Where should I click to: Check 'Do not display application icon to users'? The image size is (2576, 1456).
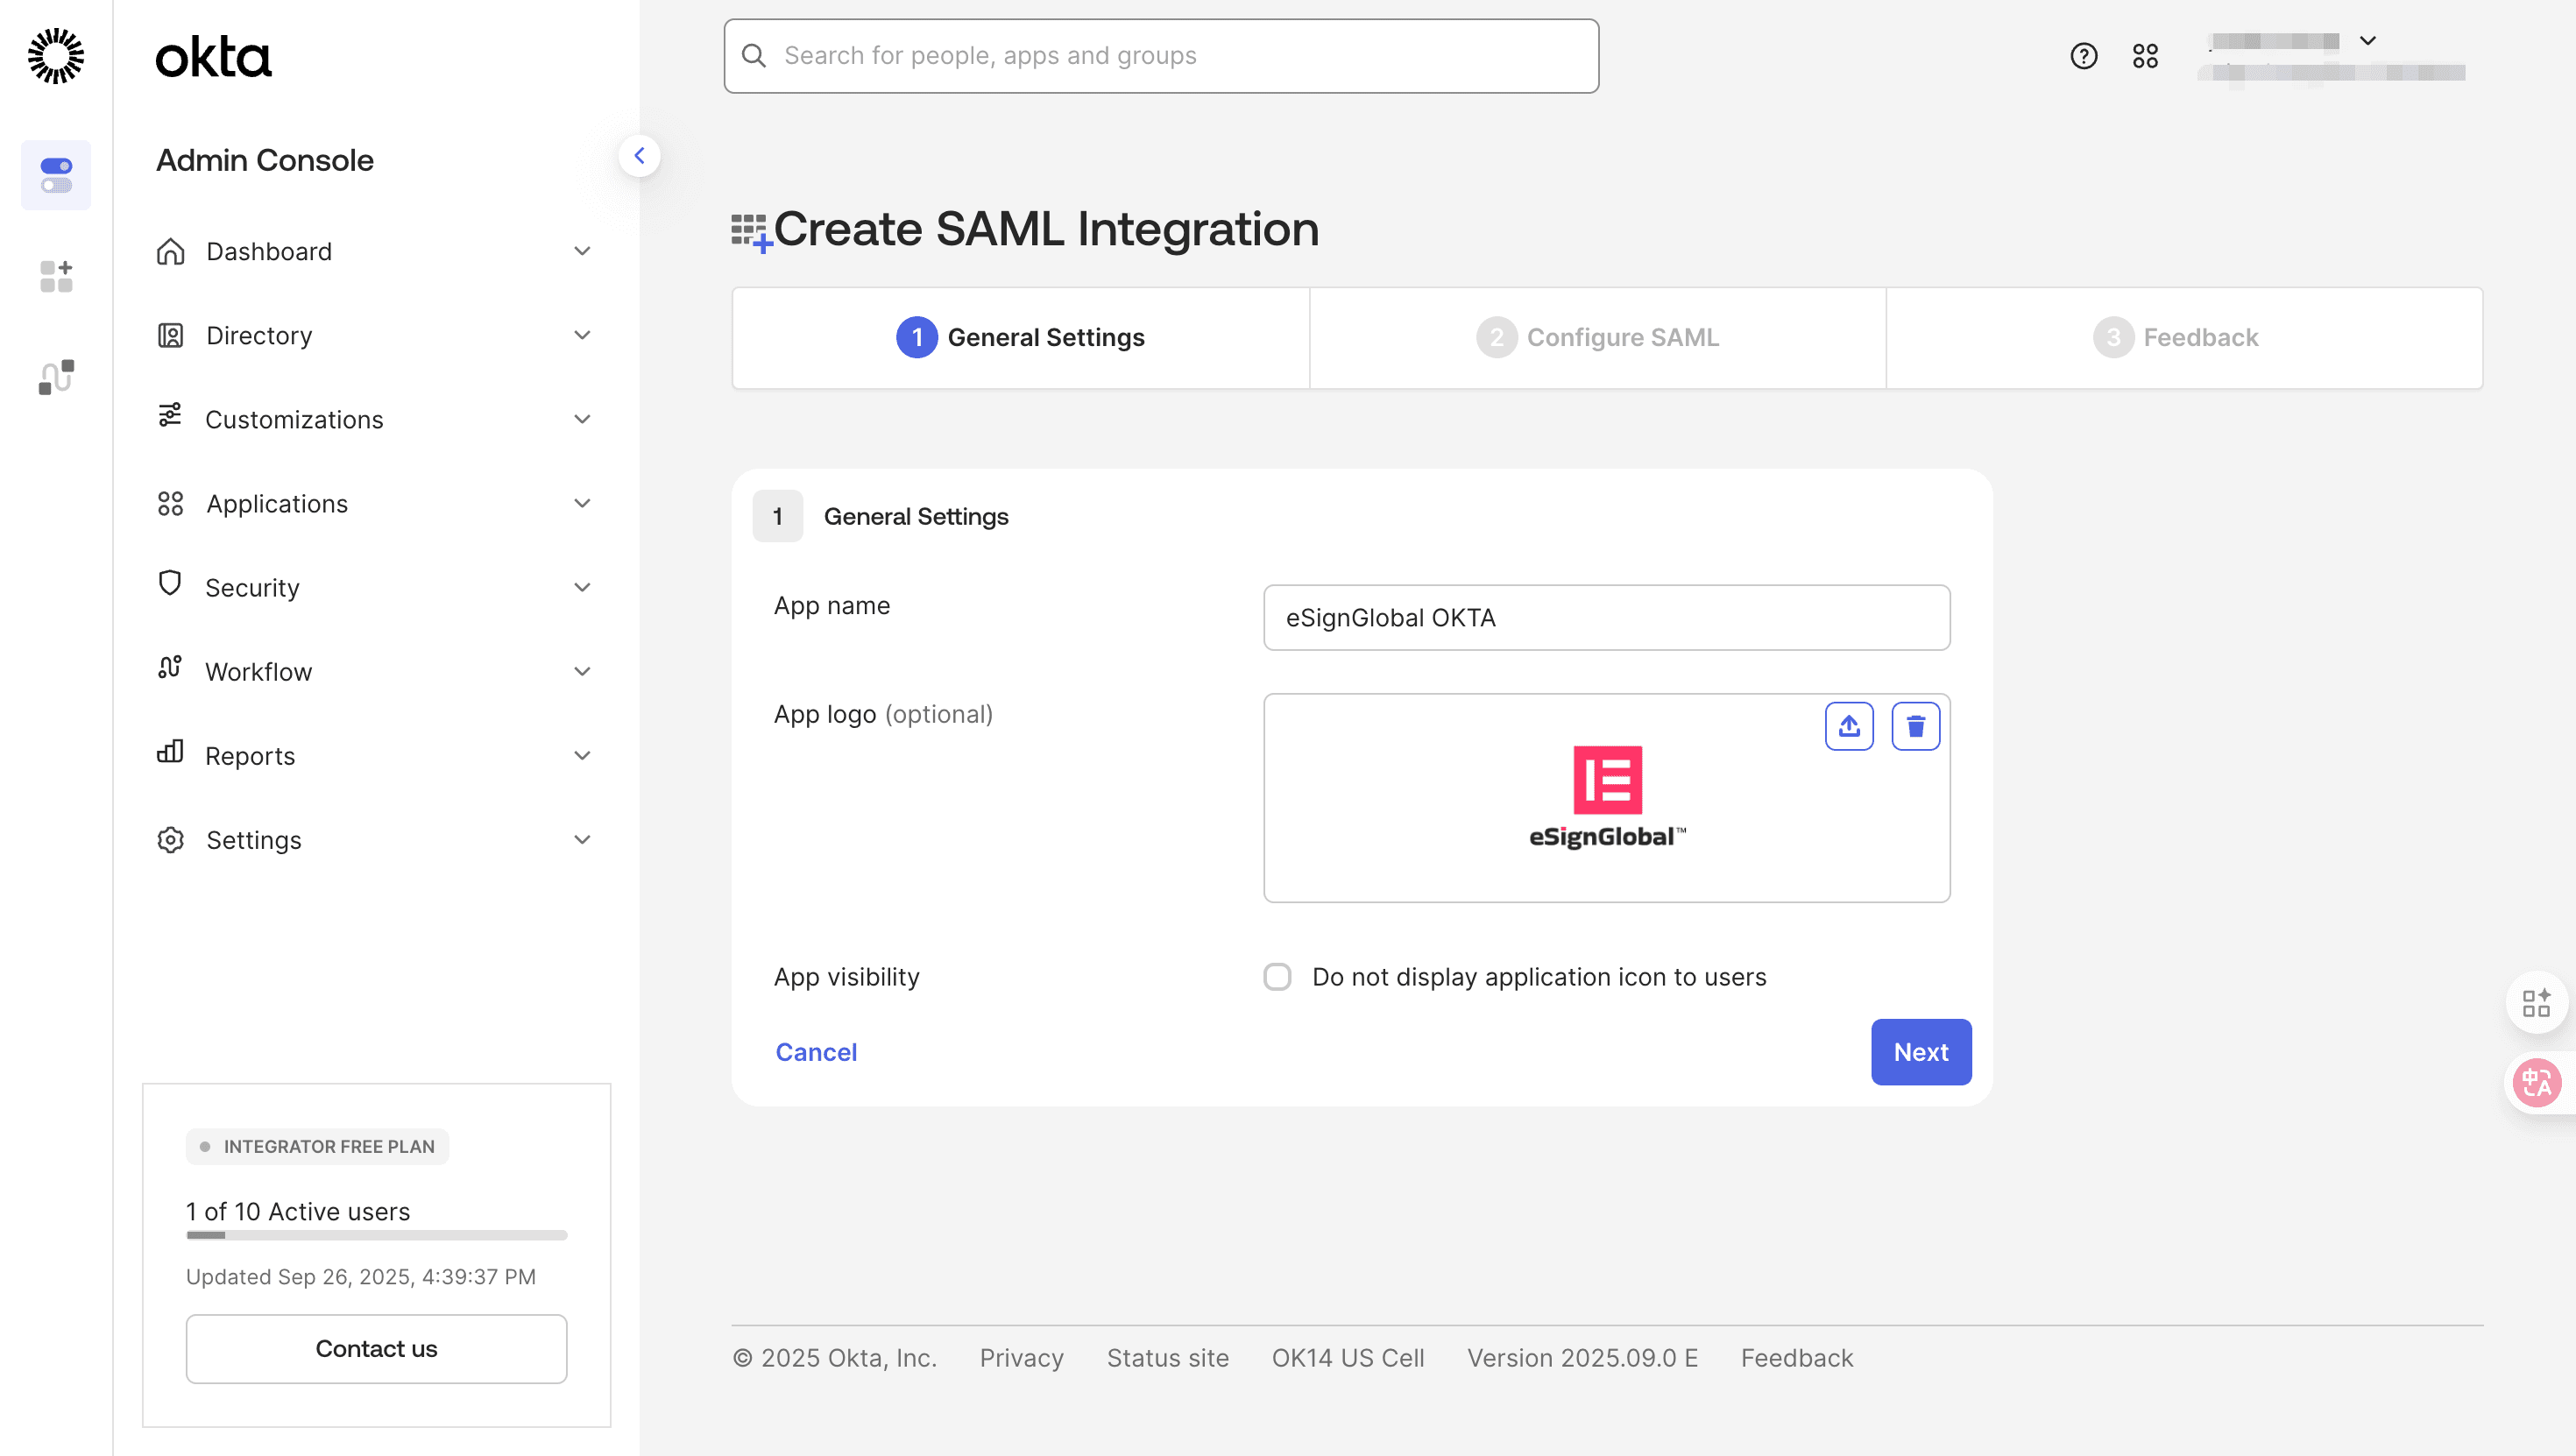[1277, 977]
